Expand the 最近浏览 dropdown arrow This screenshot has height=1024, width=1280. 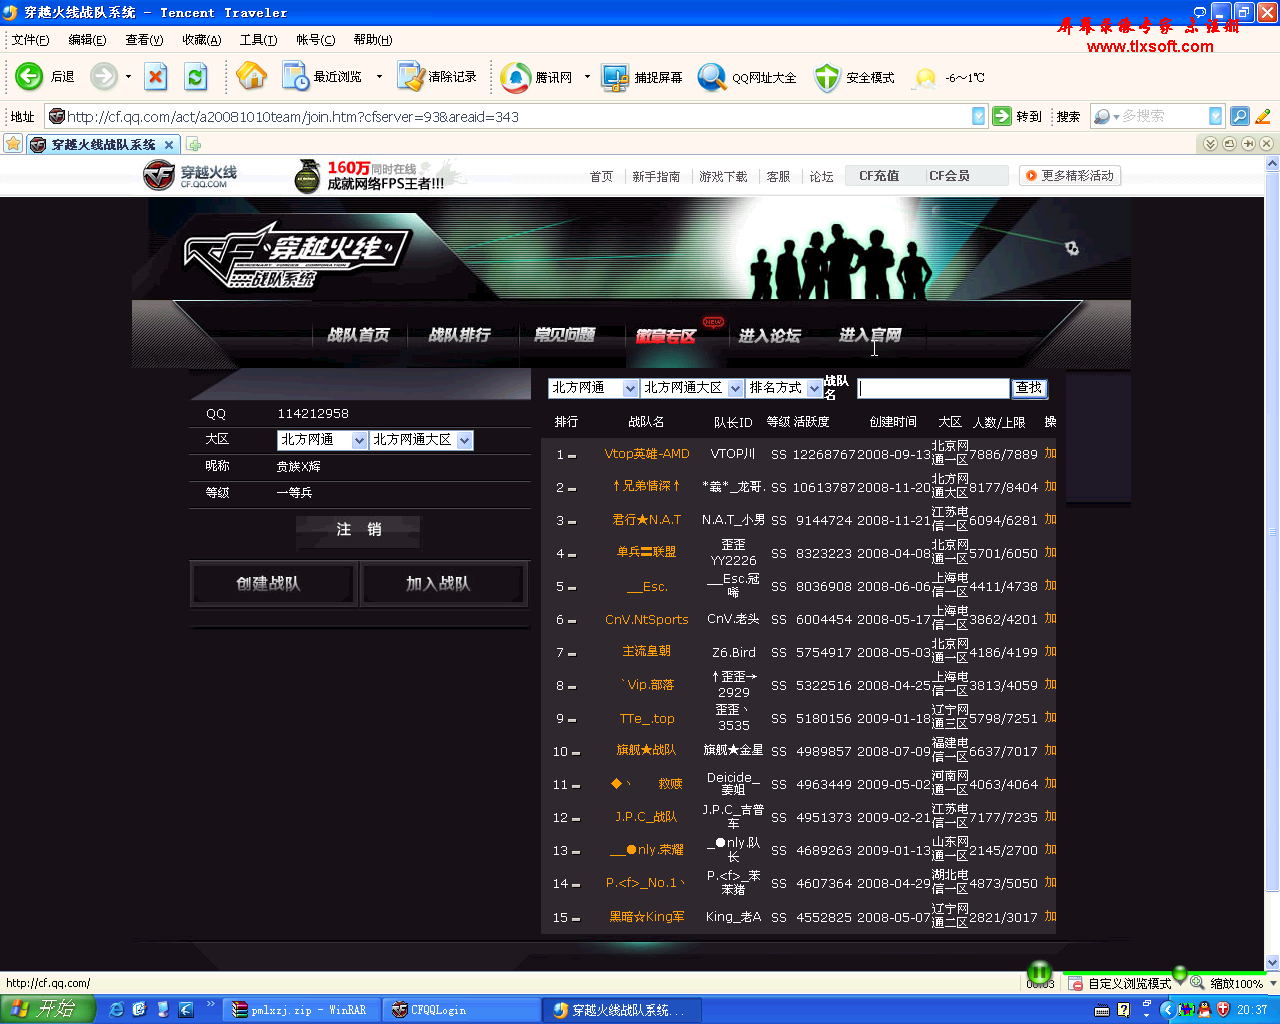(x=379, y=77)
